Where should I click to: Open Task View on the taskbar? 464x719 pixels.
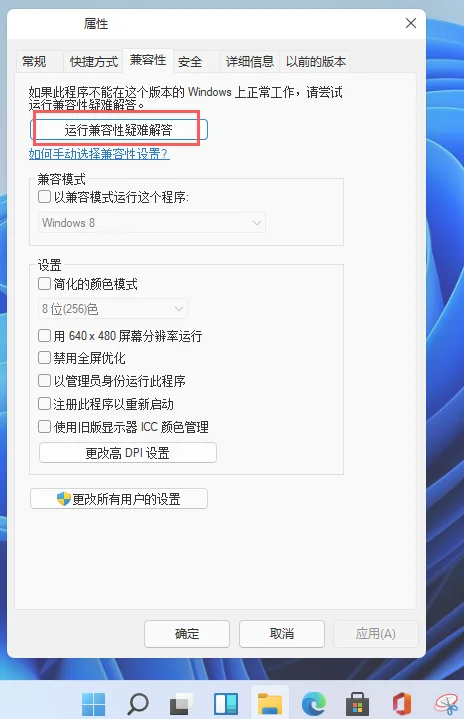coord(182,703)
